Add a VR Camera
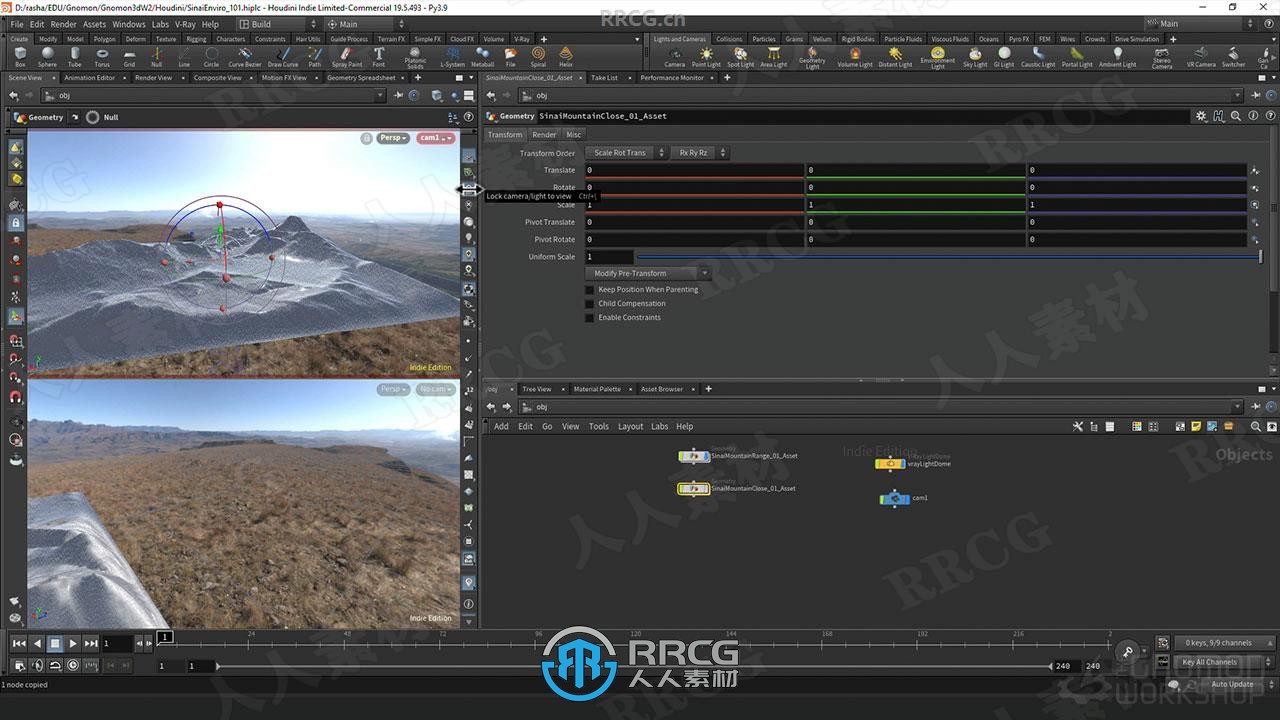 (x=1201, y=56)
